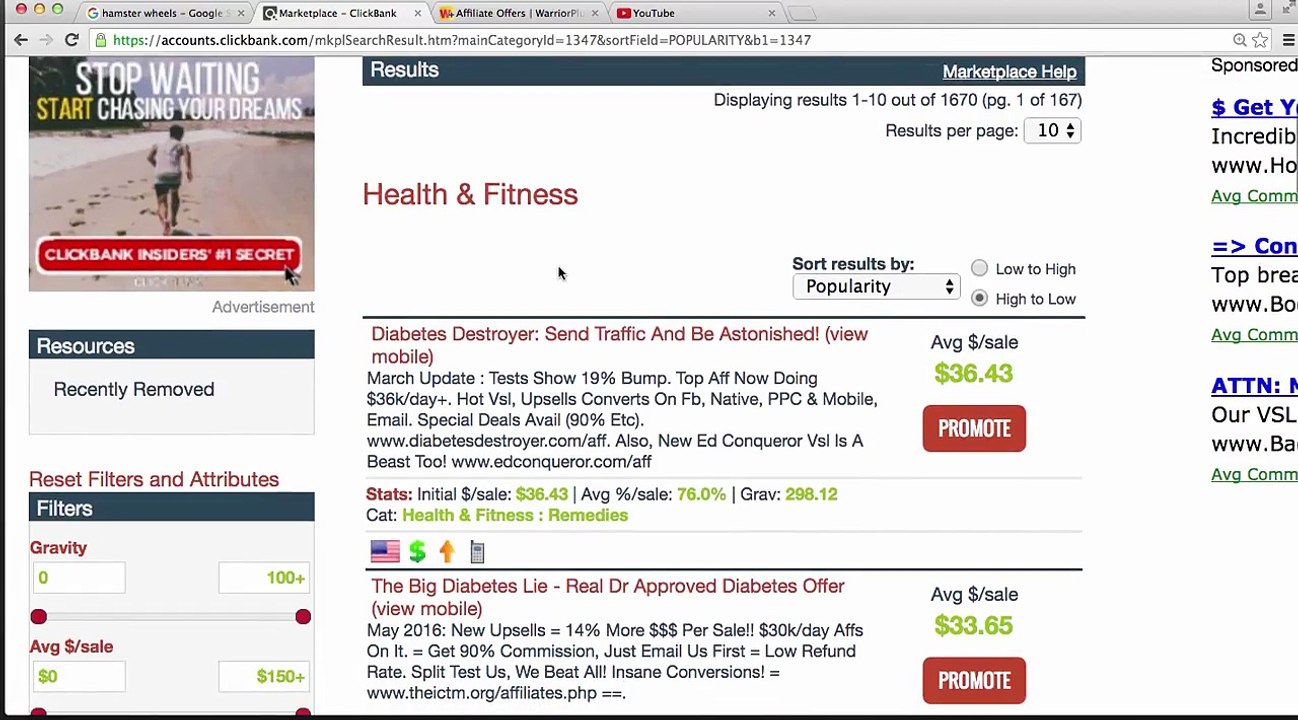
Task: Open the Health & Fitness : Remedies category link
Action: click(515, 515)
